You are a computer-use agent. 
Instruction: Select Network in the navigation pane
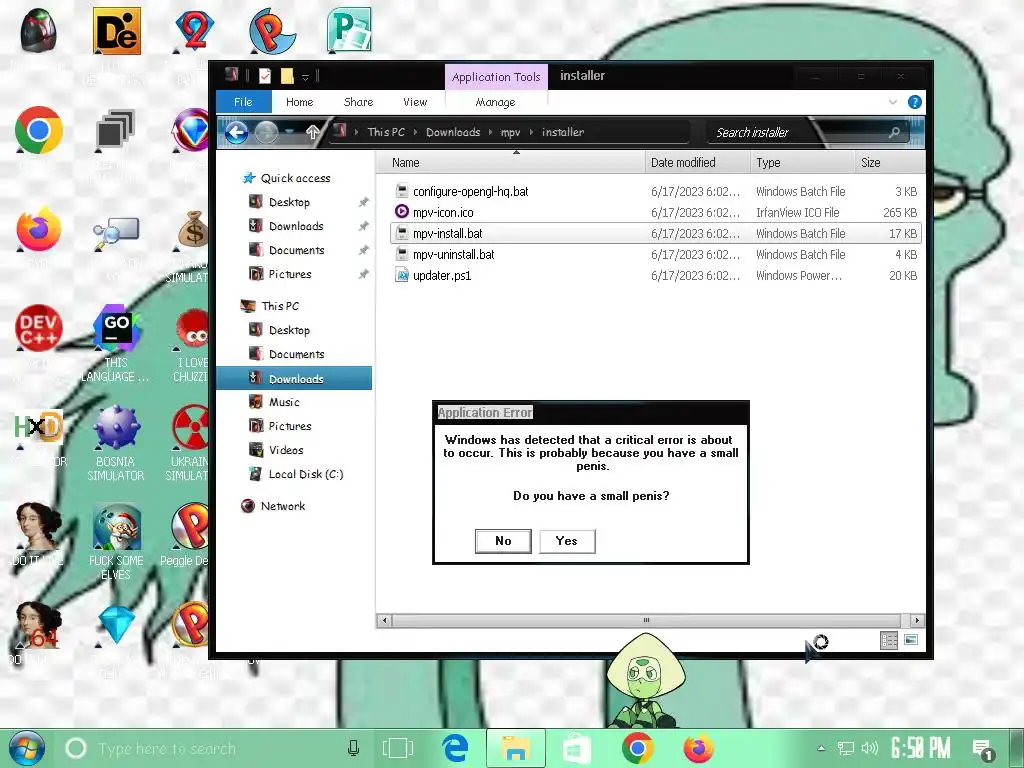click(x=283, y=505)
